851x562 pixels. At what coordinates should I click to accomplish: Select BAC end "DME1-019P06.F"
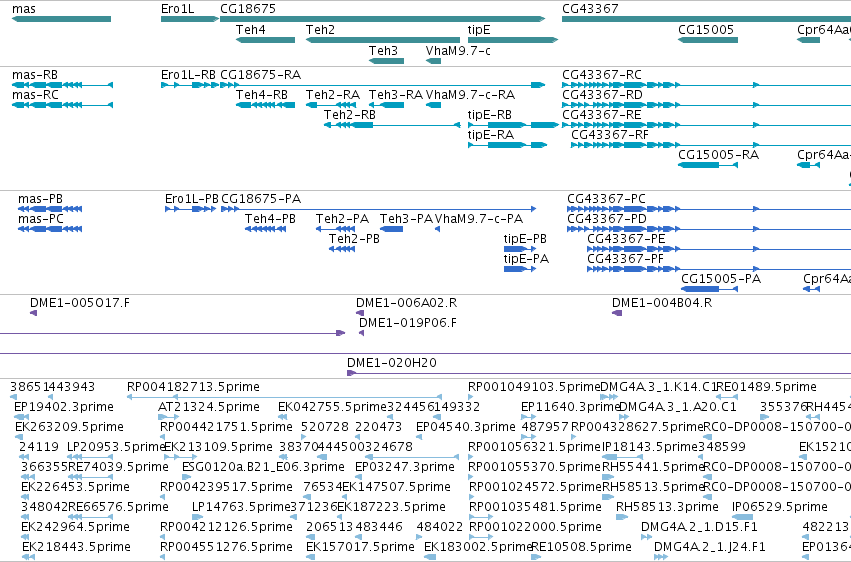408,323
